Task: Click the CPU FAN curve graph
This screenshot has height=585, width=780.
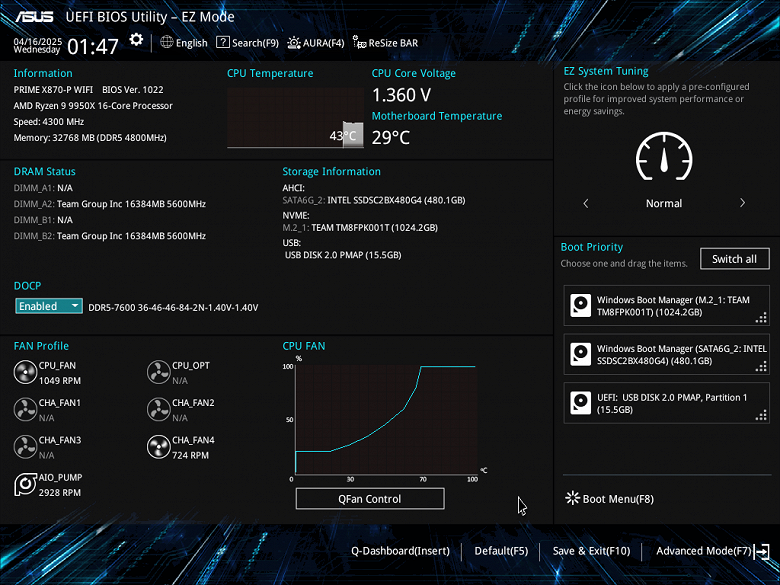Action: point(386,419)
